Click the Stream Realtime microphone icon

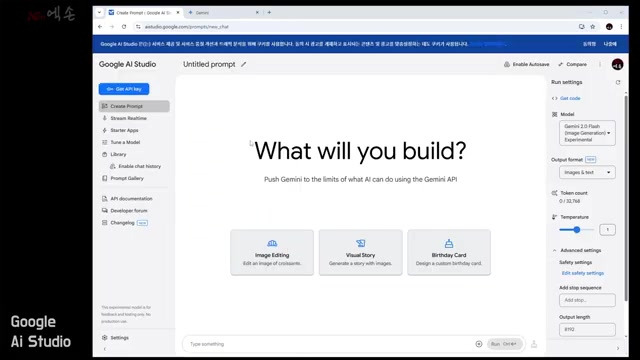(x=104, y=118)
